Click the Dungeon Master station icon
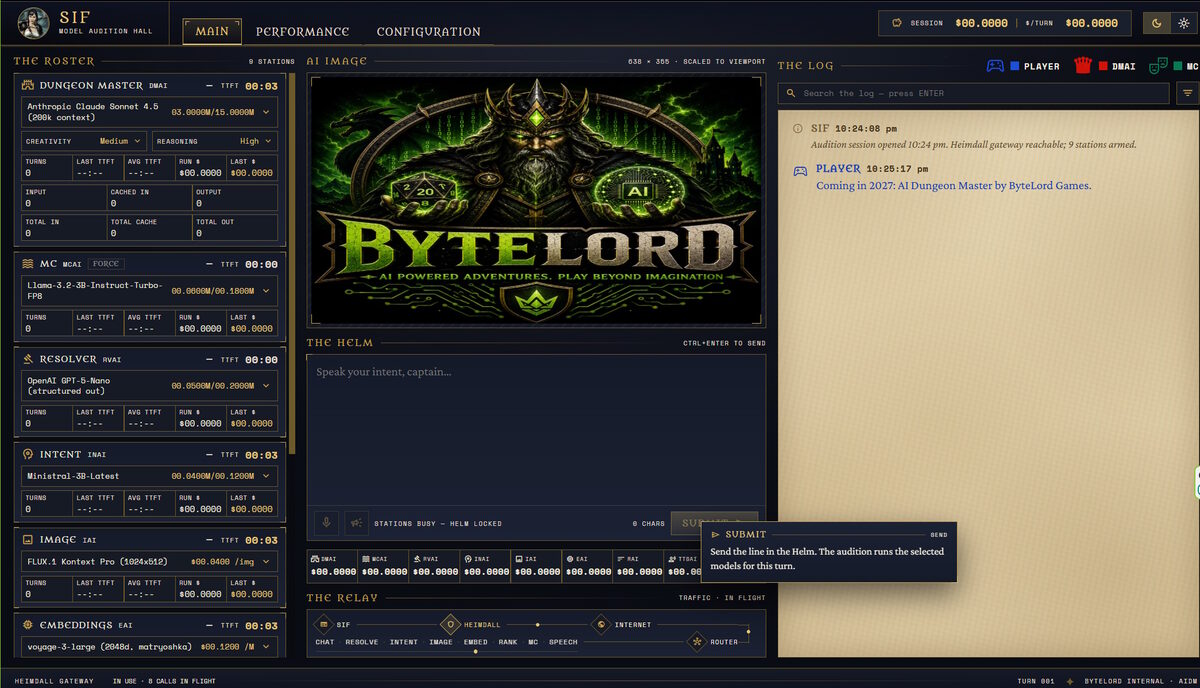This screenshot has height=688, width=1200. 28,86
